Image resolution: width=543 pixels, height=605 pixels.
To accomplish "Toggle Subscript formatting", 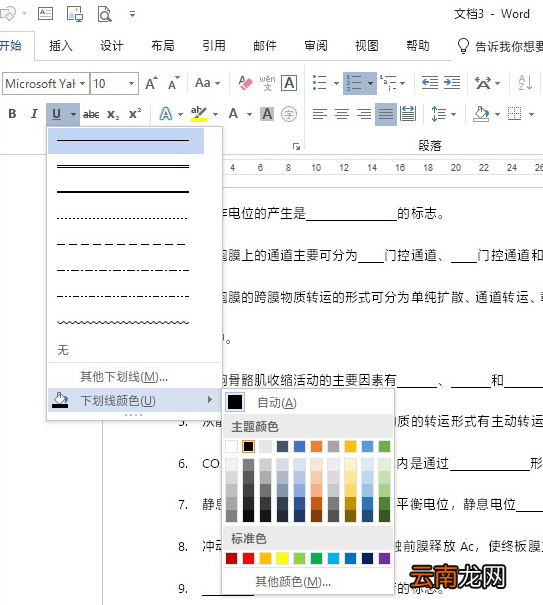I will coord(113,114).
